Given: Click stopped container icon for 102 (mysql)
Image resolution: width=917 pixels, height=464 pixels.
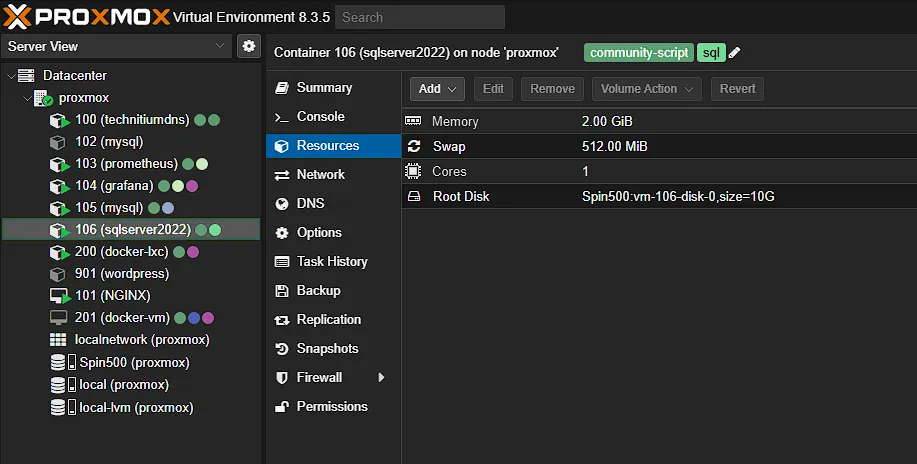Looking at the screenshot, I should [57, 142].
